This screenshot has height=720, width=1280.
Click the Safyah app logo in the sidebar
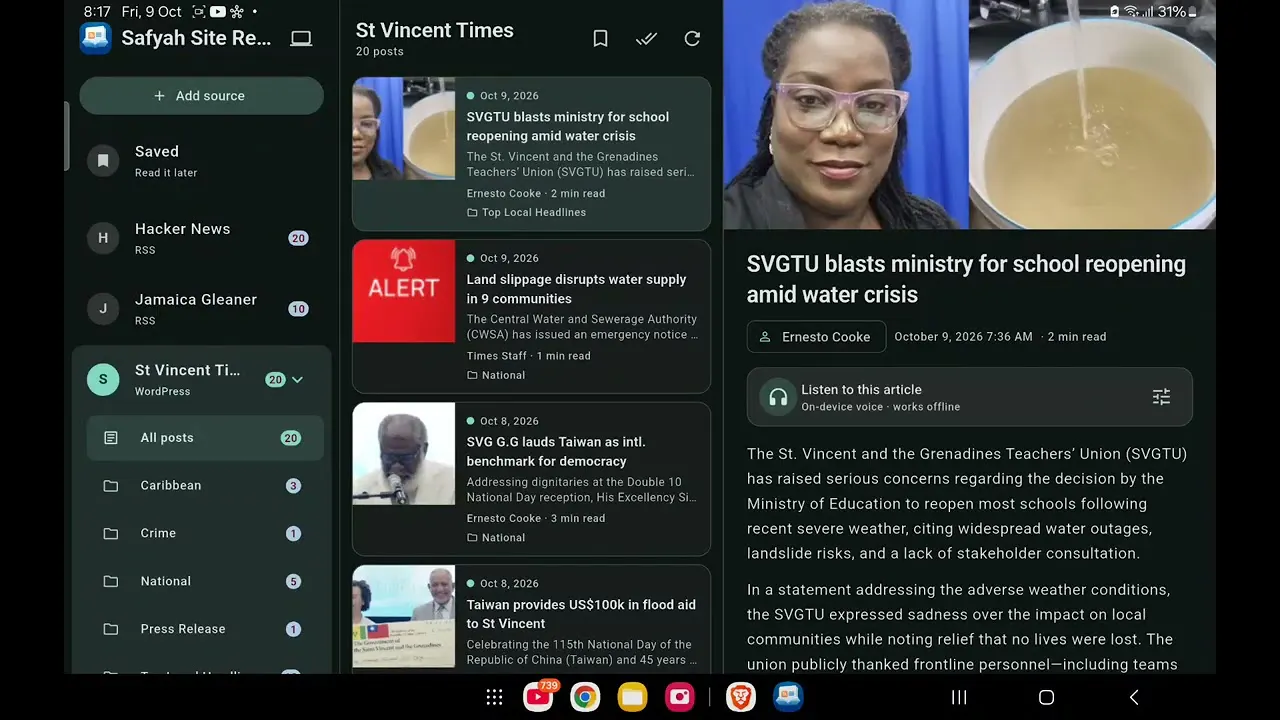click(96, 38)
